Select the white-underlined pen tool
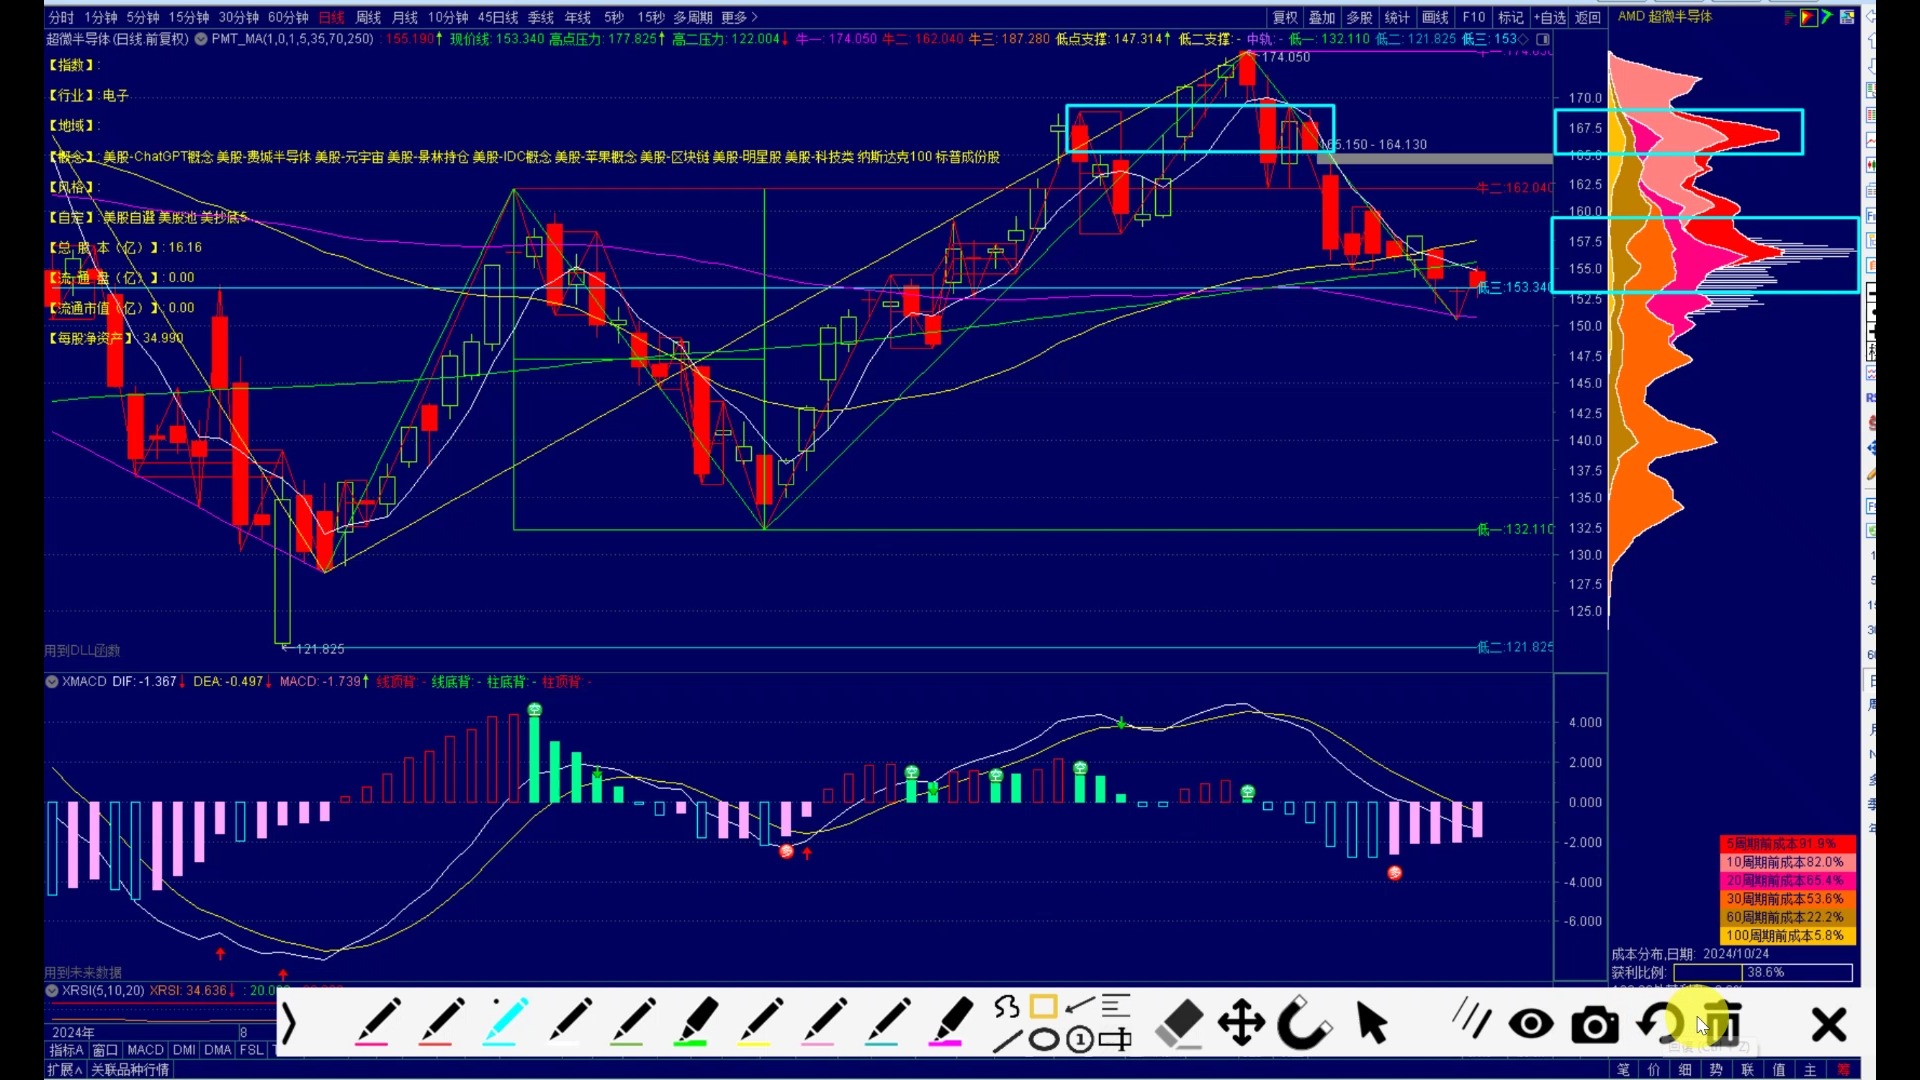Image resolution: width=1920 pixels, height=1080 pixels. pyautogui.click(x=569, y=1023)
